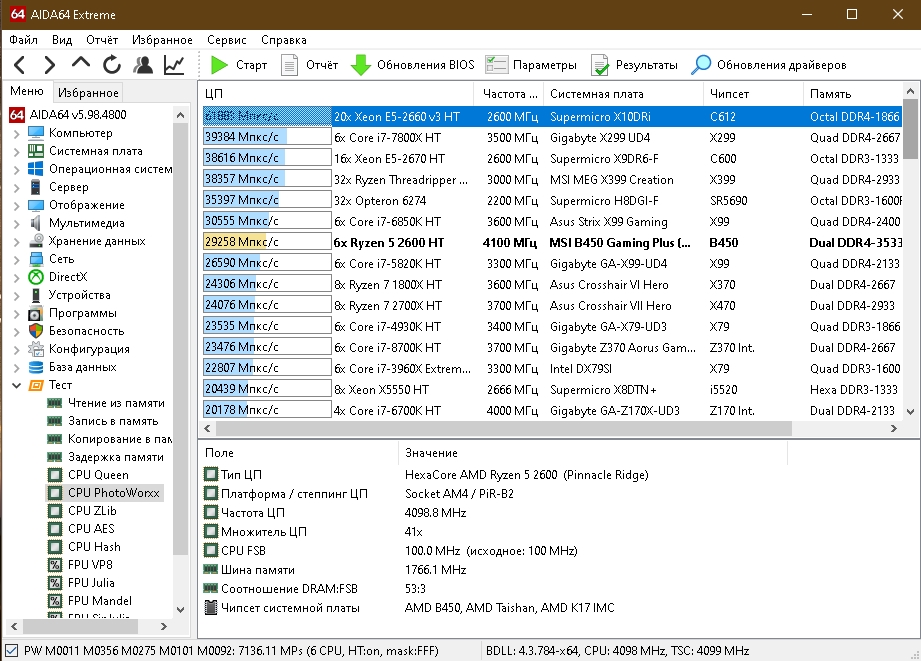Go up one level with the up arrow
This screenshot has height=661, width=921.
click(81, 63)
